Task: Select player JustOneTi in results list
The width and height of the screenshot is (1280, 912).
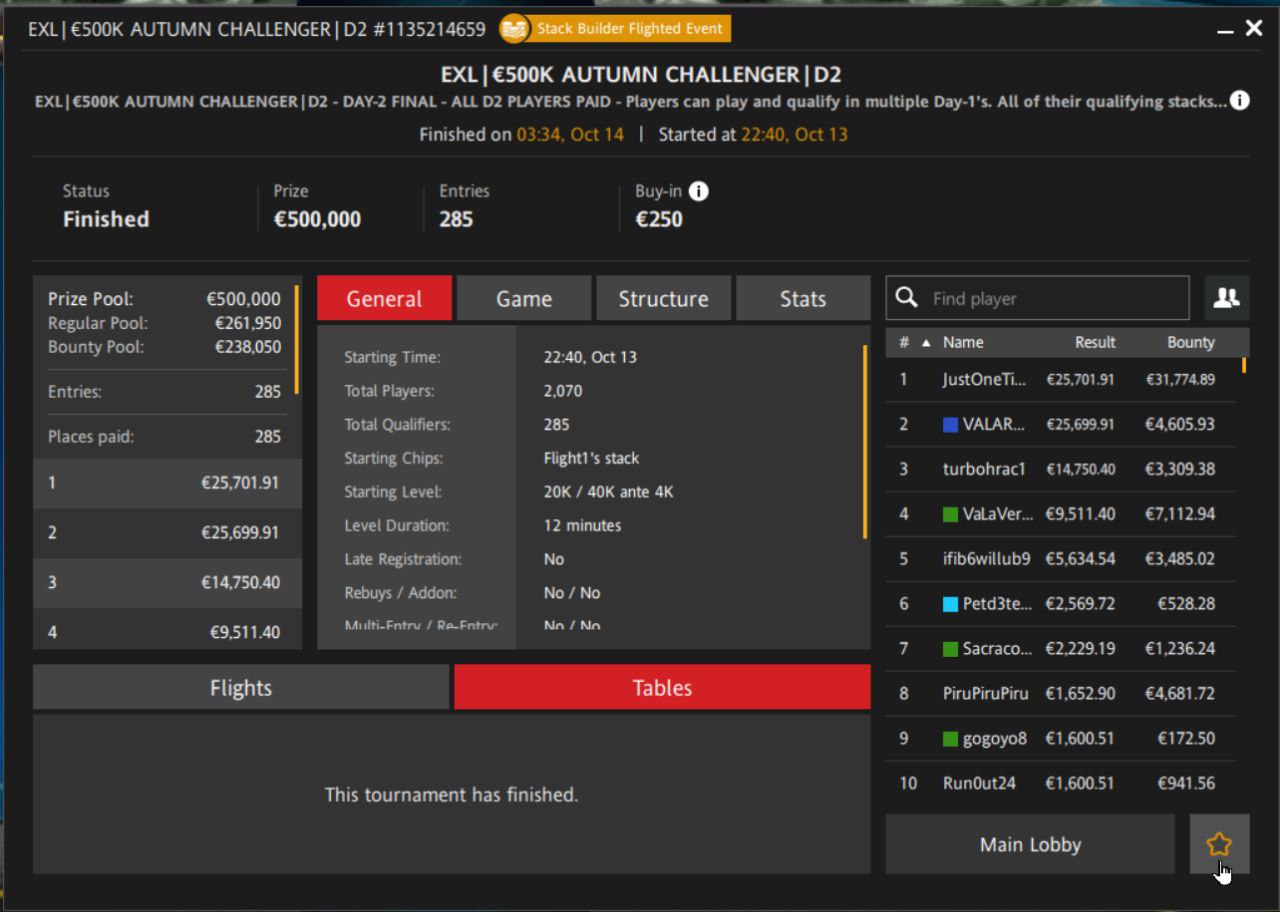Action: pos(983,380)
